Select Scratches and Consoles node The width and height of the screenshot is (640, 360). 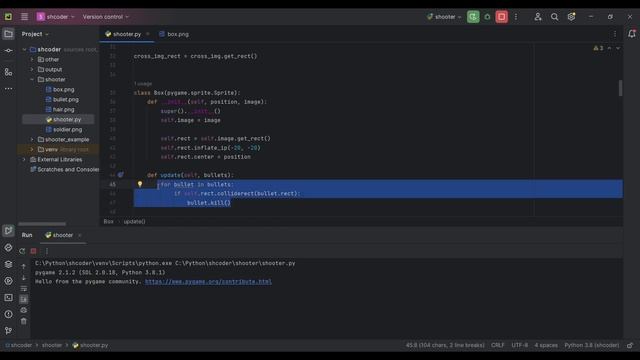pos(64,169)
